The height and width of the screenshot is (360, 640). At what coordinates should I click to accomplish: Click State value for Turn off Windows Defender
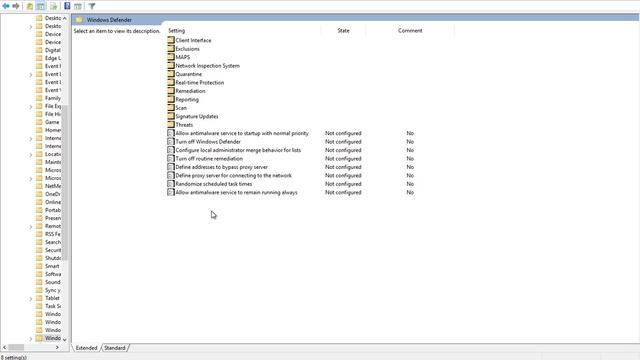pyautogui.click(x=343, y=142)
